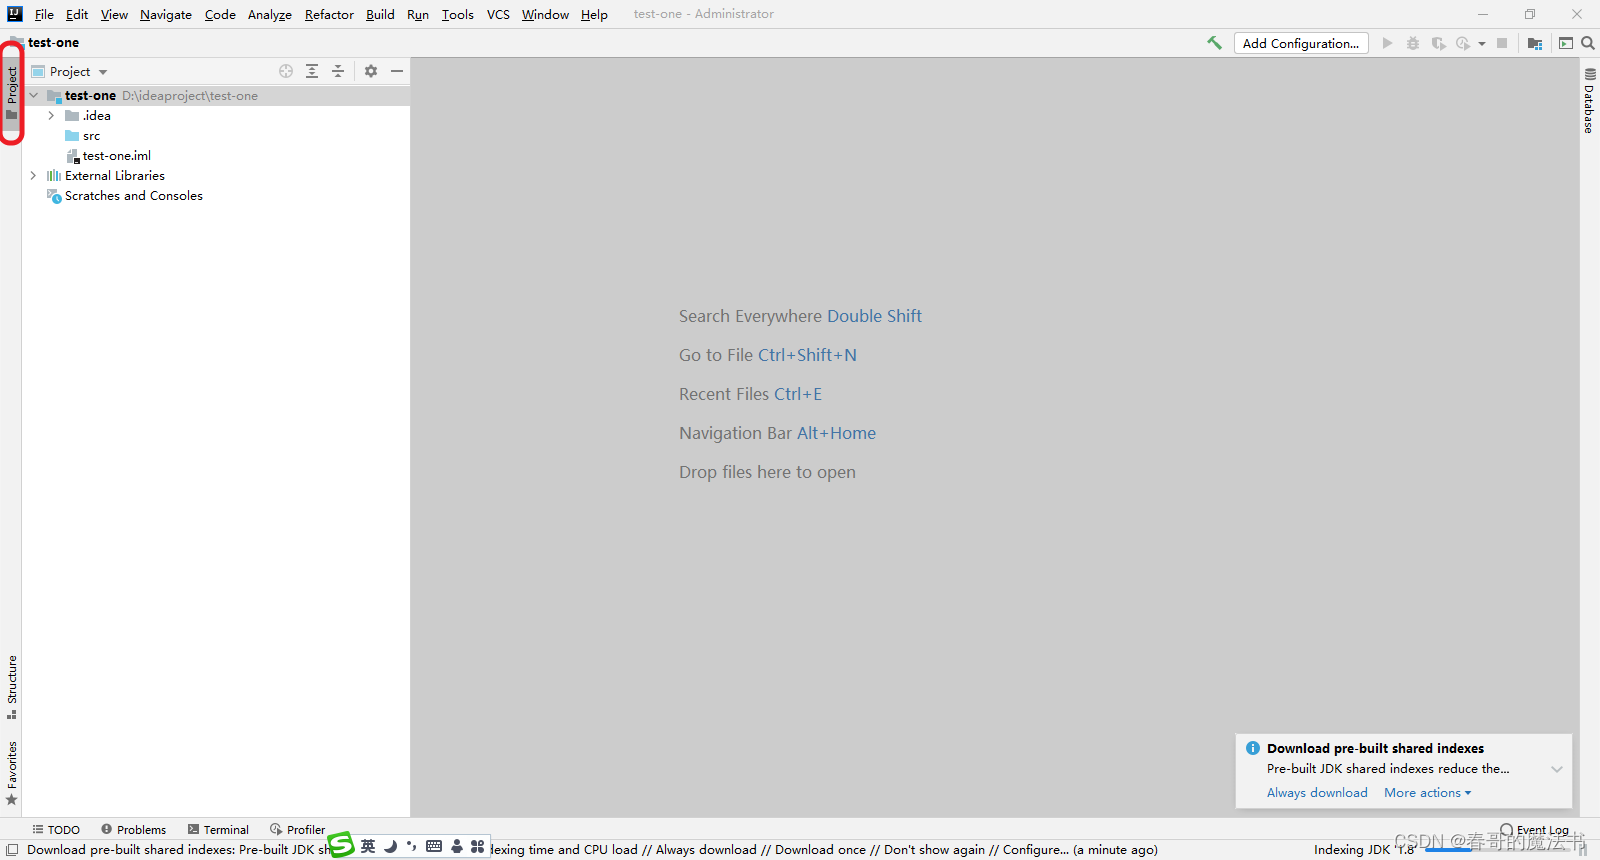Viewport: 1600px width, 860px height.
Task: Open the Project Structure icon
Action: [1535, 43]
